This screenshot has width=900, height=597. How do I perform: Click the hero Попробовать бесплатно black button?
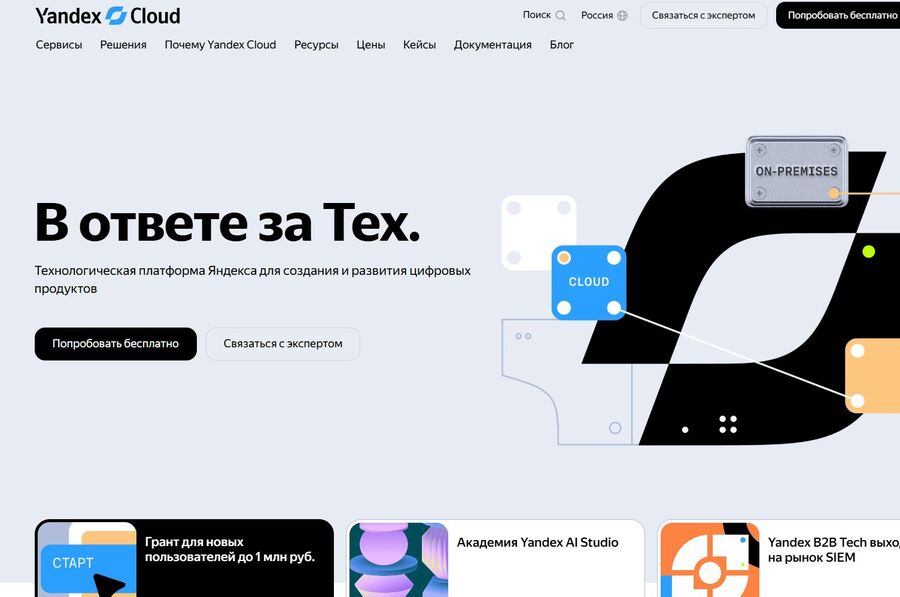click(115, 344)
